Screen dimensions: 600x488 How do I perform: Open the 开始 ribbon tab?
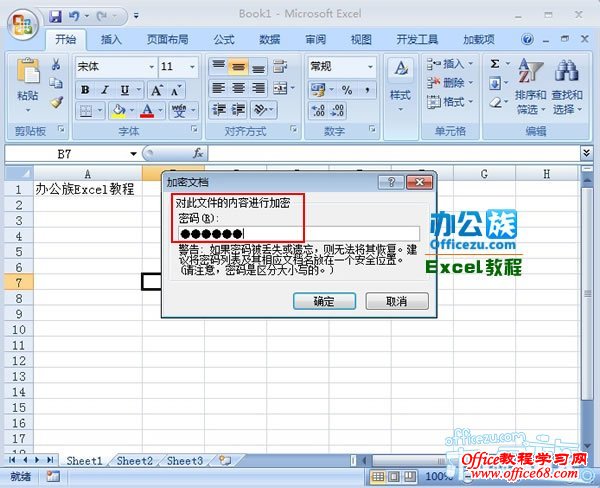click(66, 39)
